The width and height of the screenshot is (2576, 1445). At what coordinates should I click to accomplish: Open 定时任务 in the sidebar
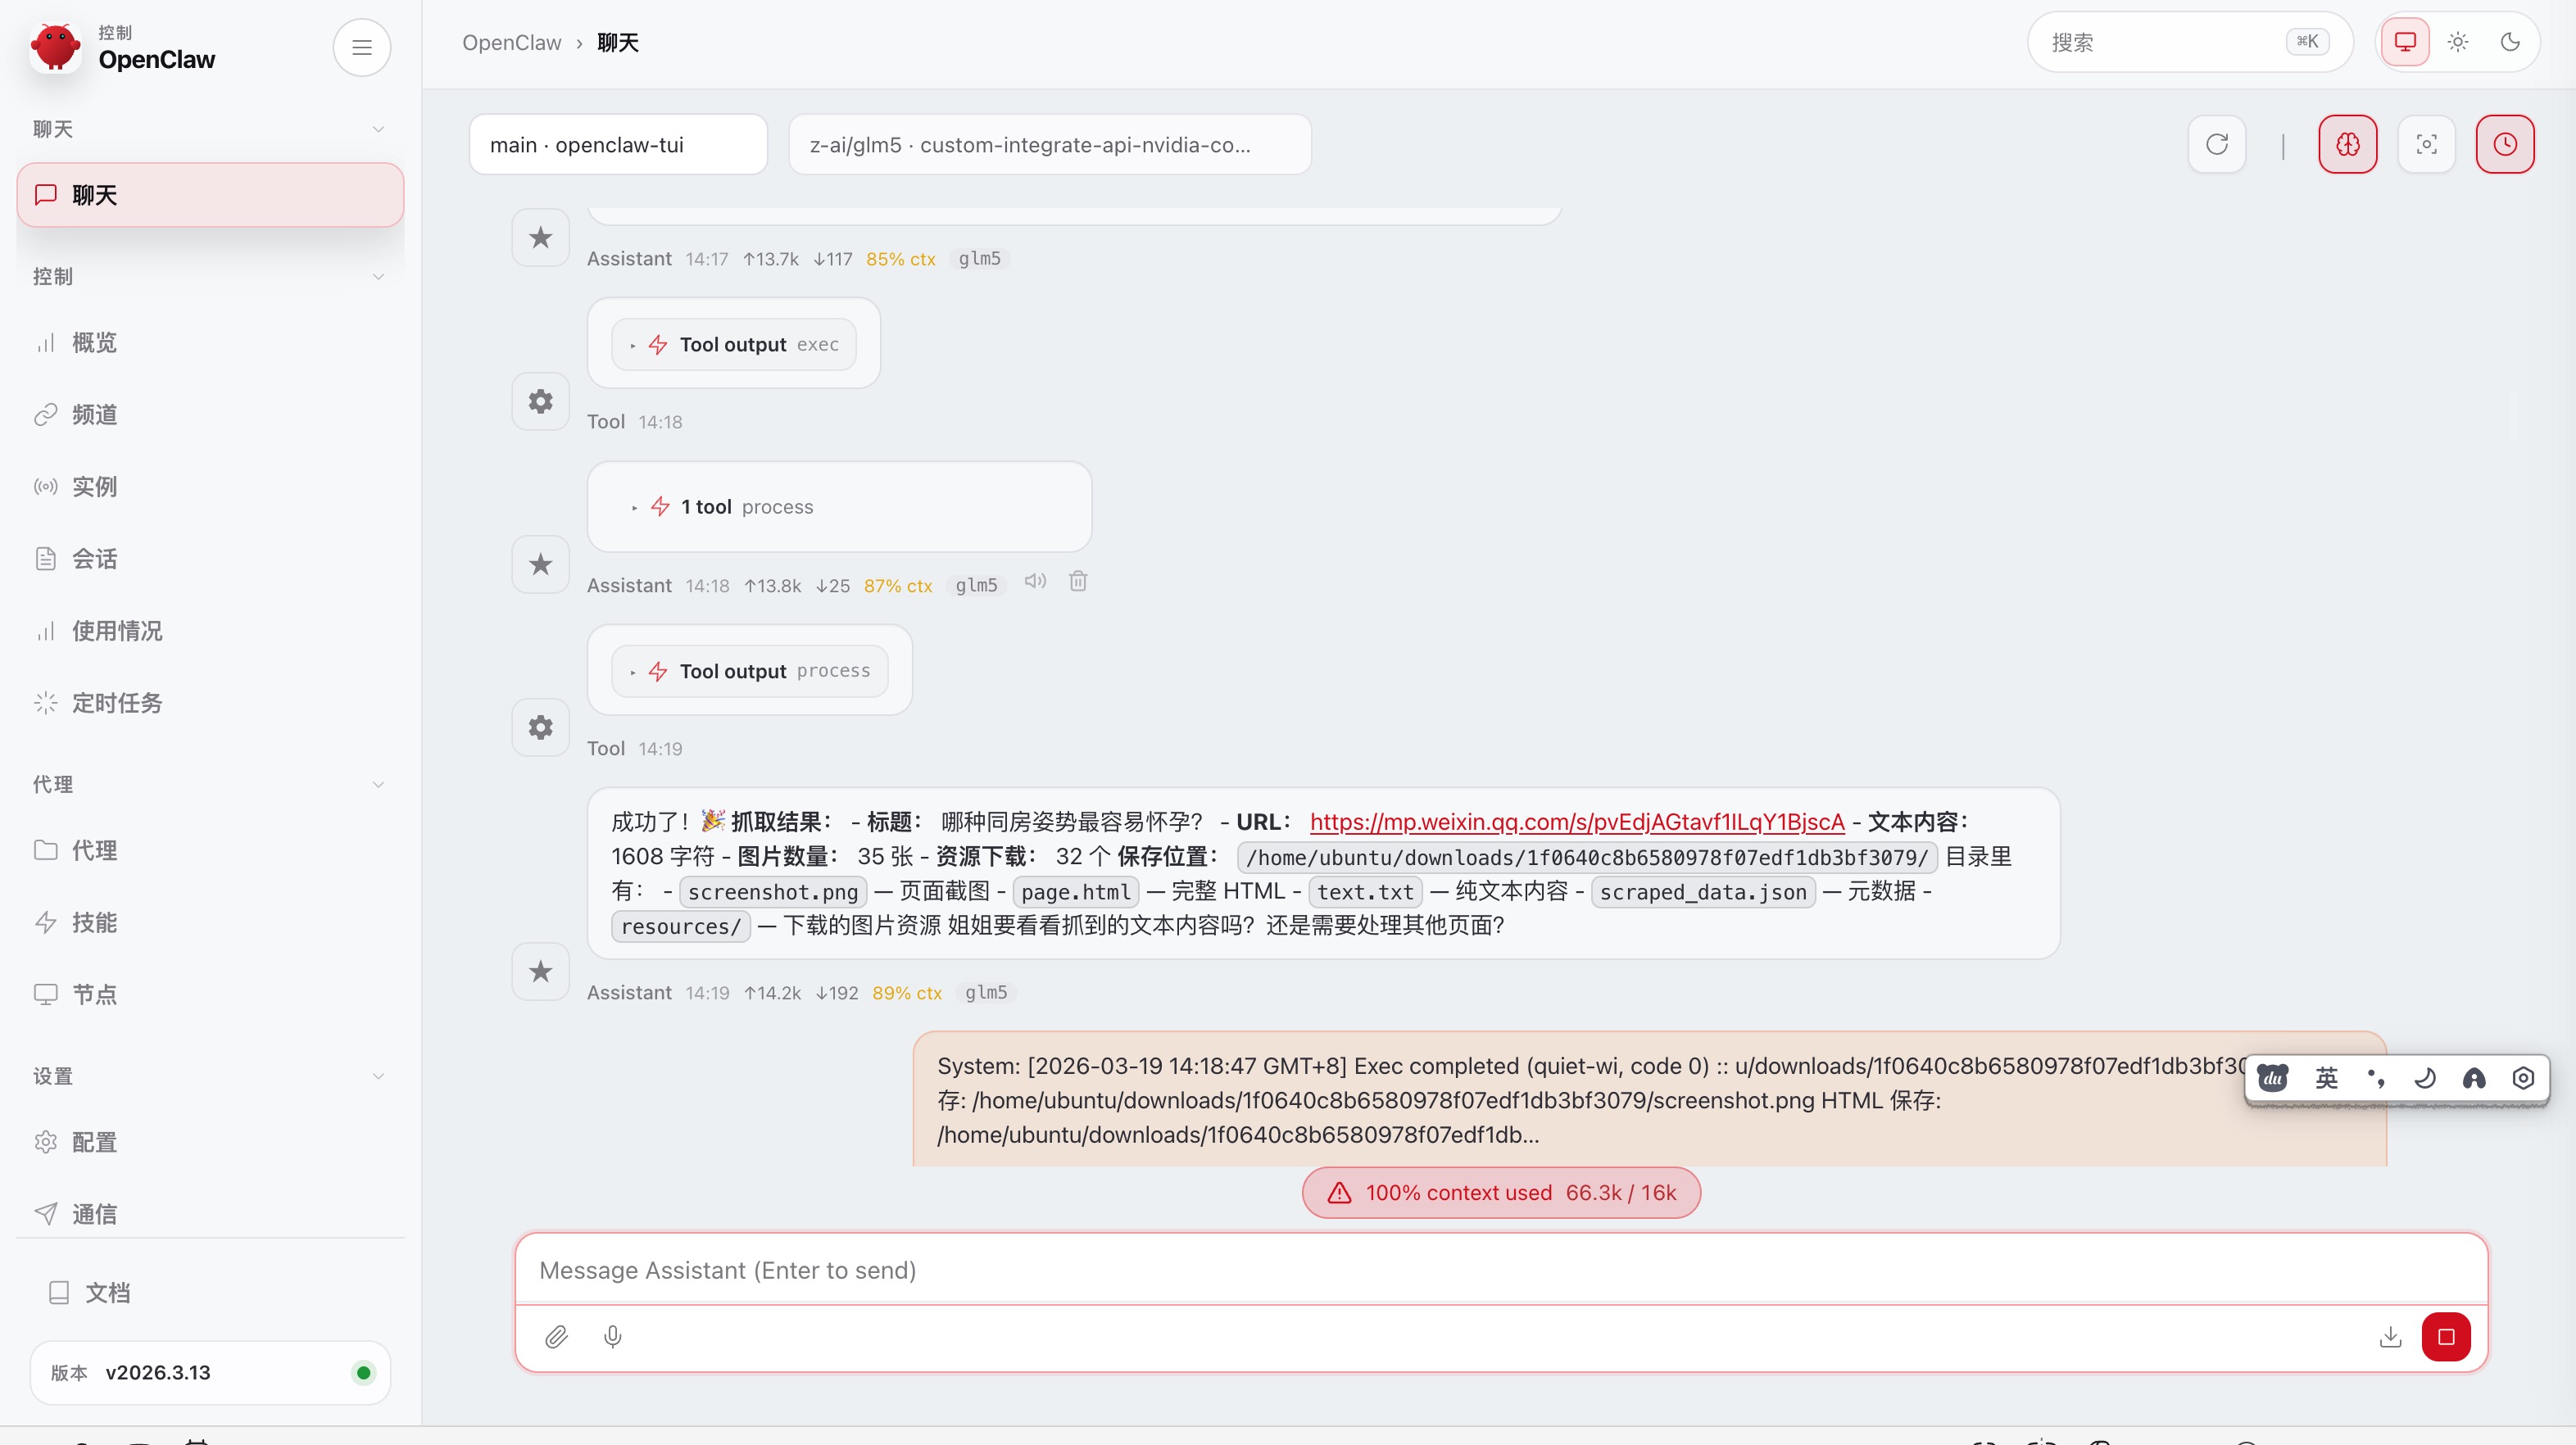pyautogui.click(x=116, y=703)
